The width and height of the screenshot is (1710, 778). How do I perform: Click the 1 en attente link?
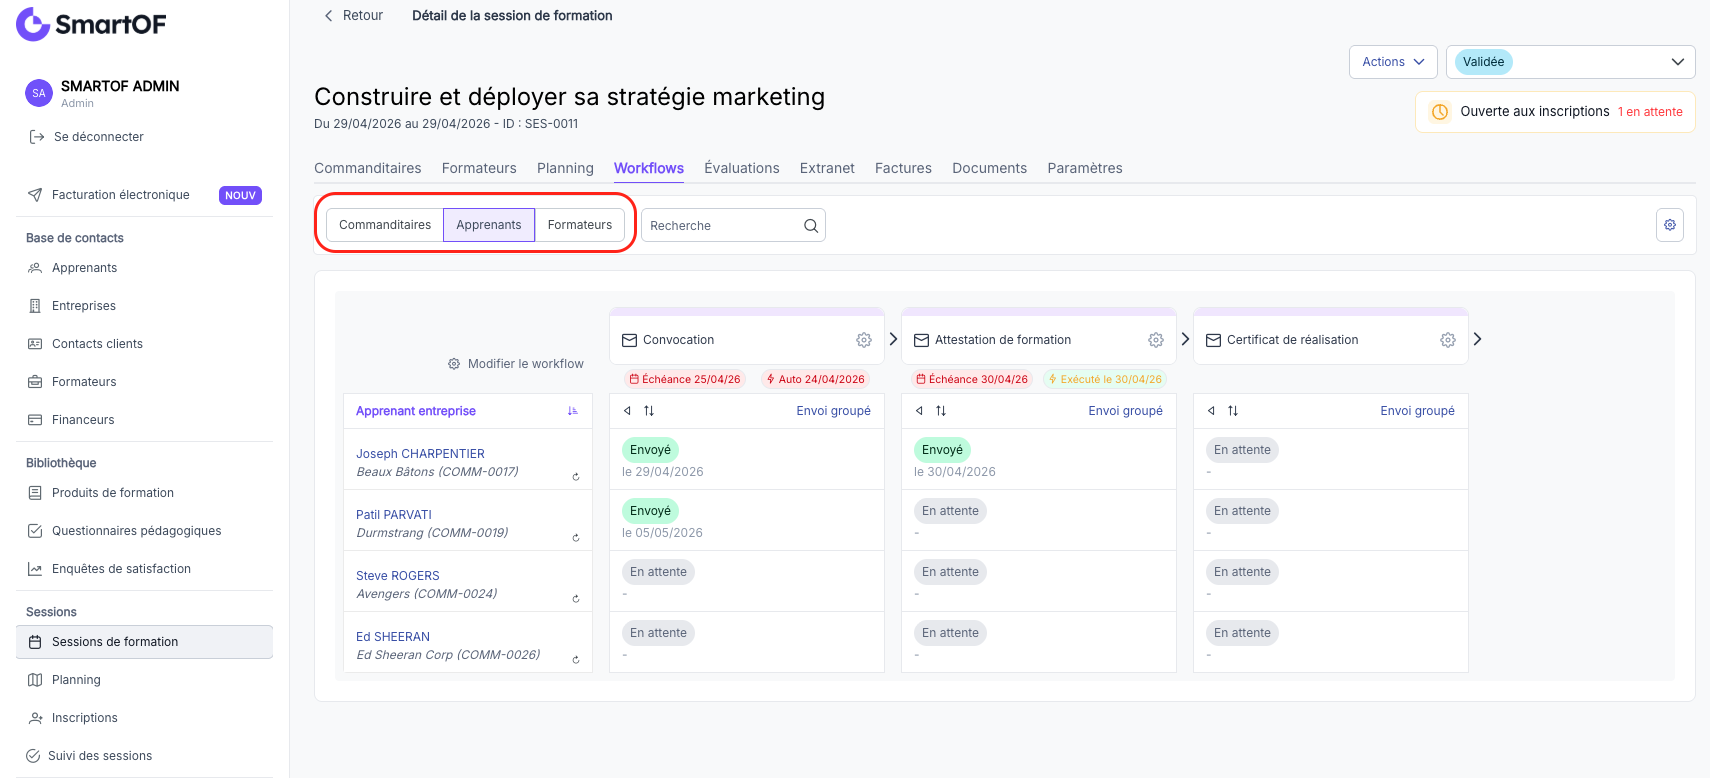pyautogui.click(x=1650, y=112)
